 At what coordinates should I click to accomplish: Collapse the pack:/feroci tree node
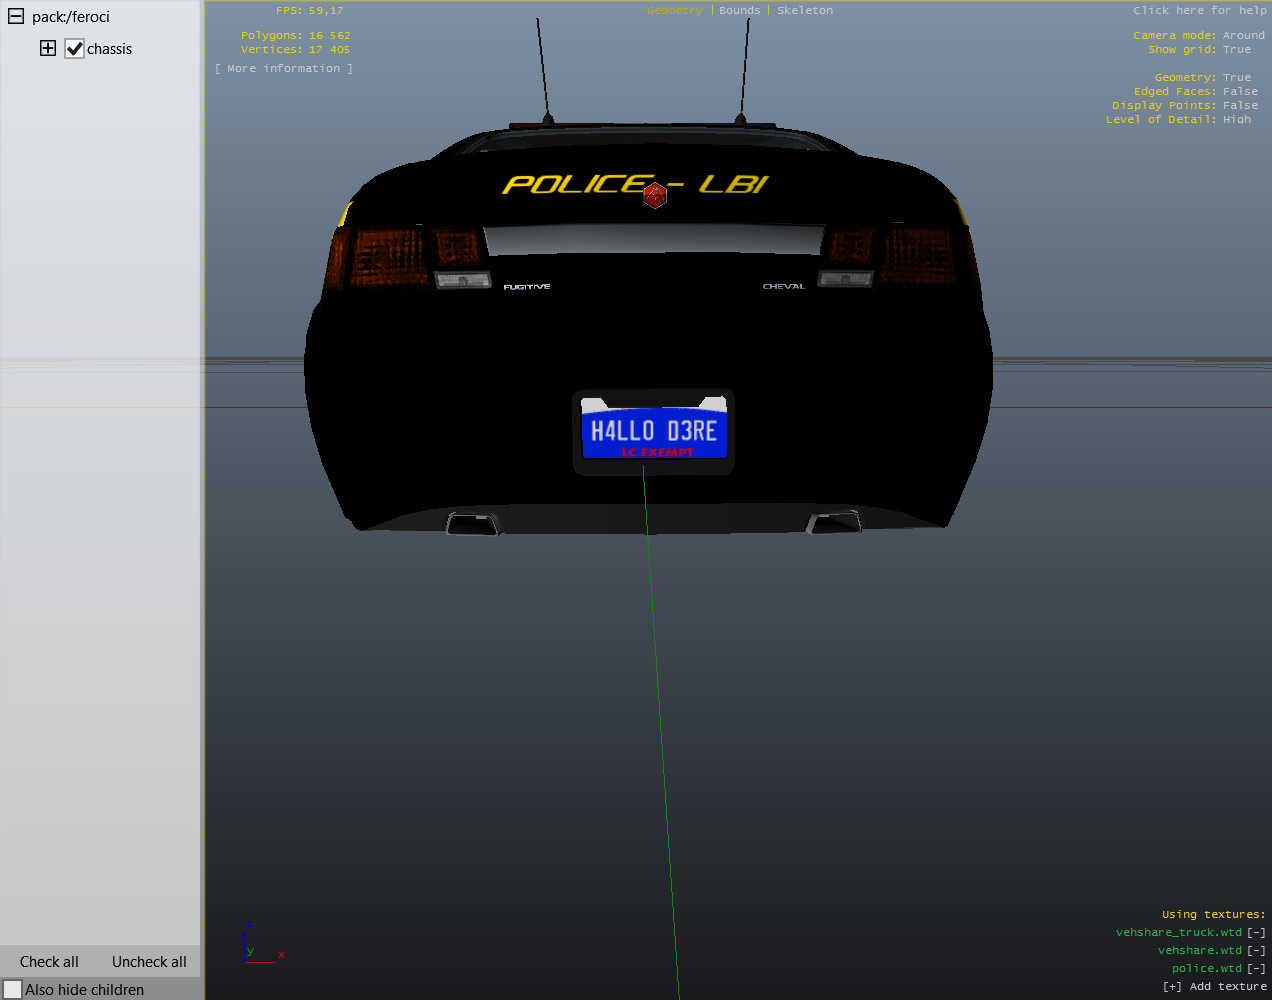pos(16,17)
